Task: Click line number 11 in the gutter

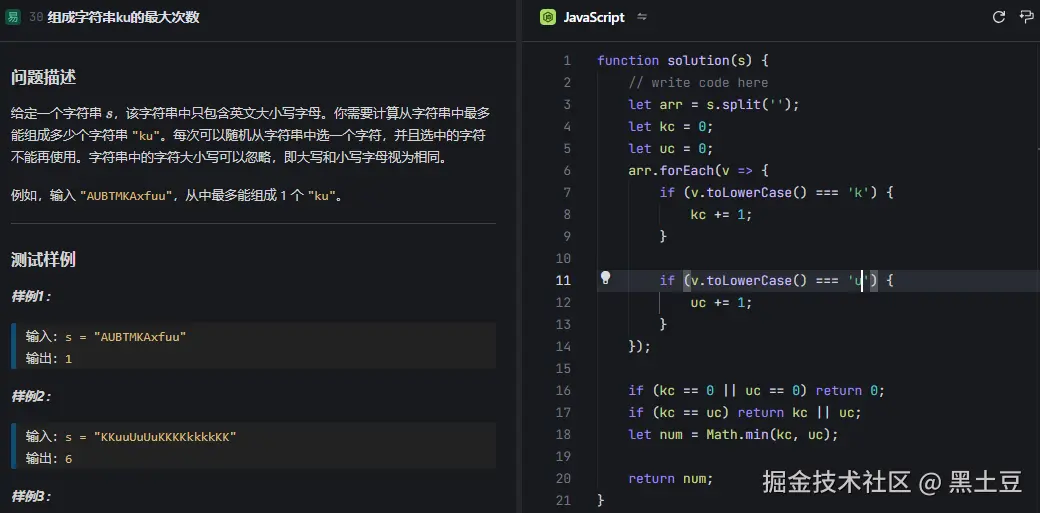Action: (563, 280)
